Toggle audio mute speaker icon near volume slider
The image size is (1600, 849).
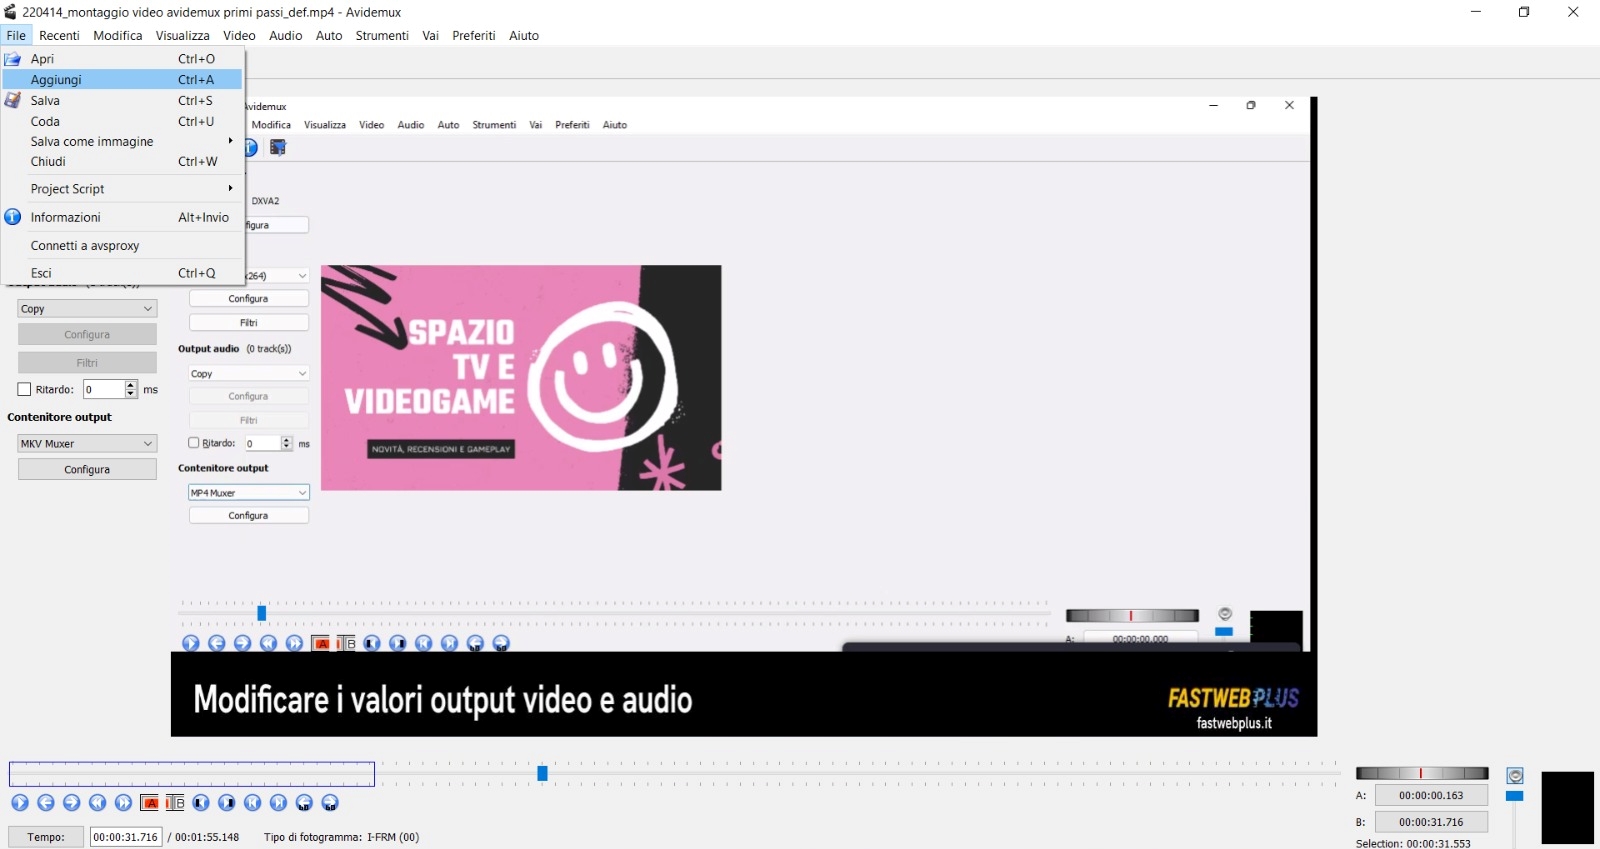pyautogui.click(x=1515, y=776)
